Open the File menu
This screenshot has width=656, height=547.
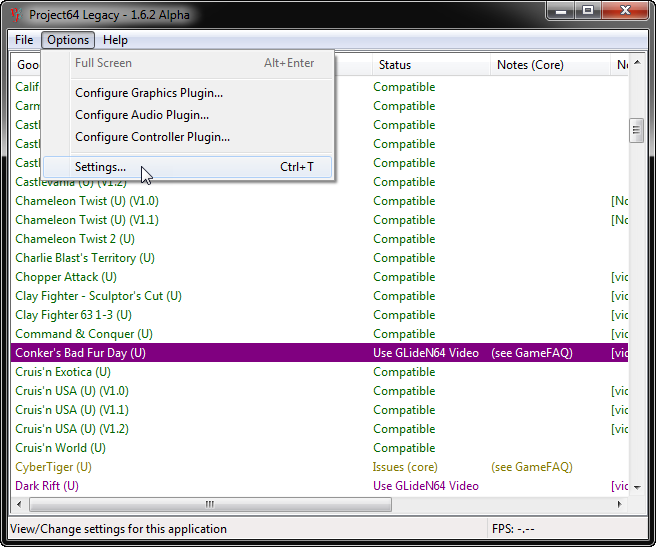coord(24,40)
